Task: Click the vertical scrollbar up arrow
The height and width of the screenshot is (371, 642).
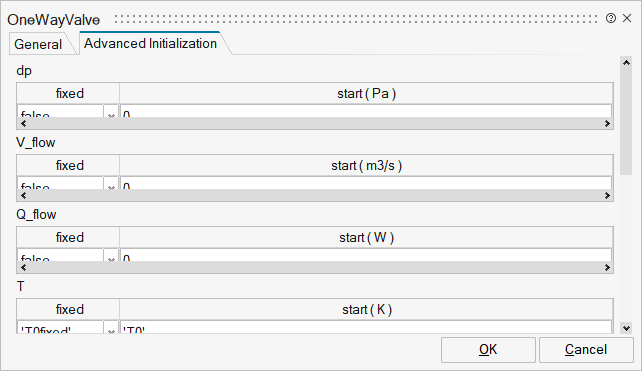Action: 626,63
